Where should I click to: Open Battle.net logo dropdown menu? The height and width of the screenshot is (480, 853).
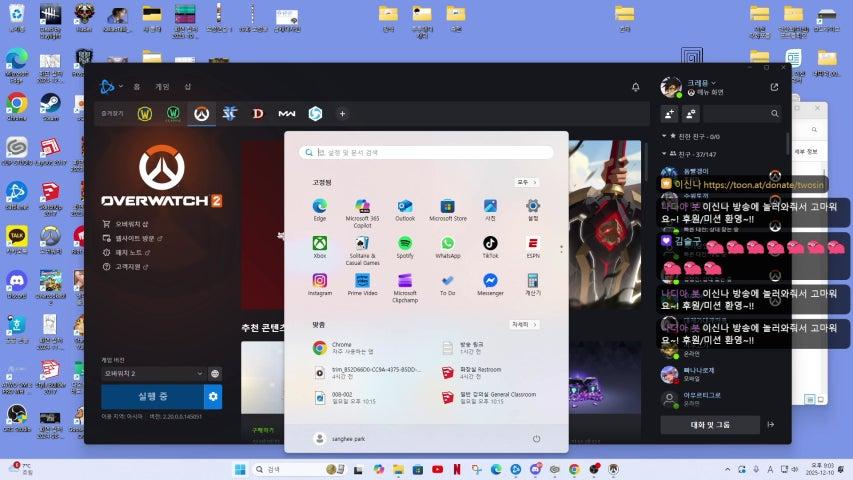tap(107, 87)
